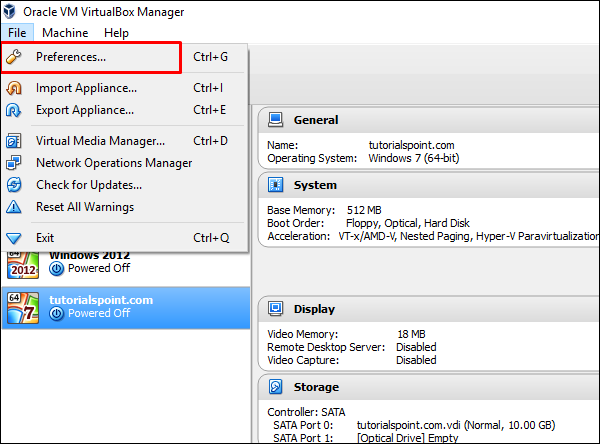This screenshot has height=444, width=600.
Task: Choose Preferences... from the File menu
Action: click(x=71, y=57)
